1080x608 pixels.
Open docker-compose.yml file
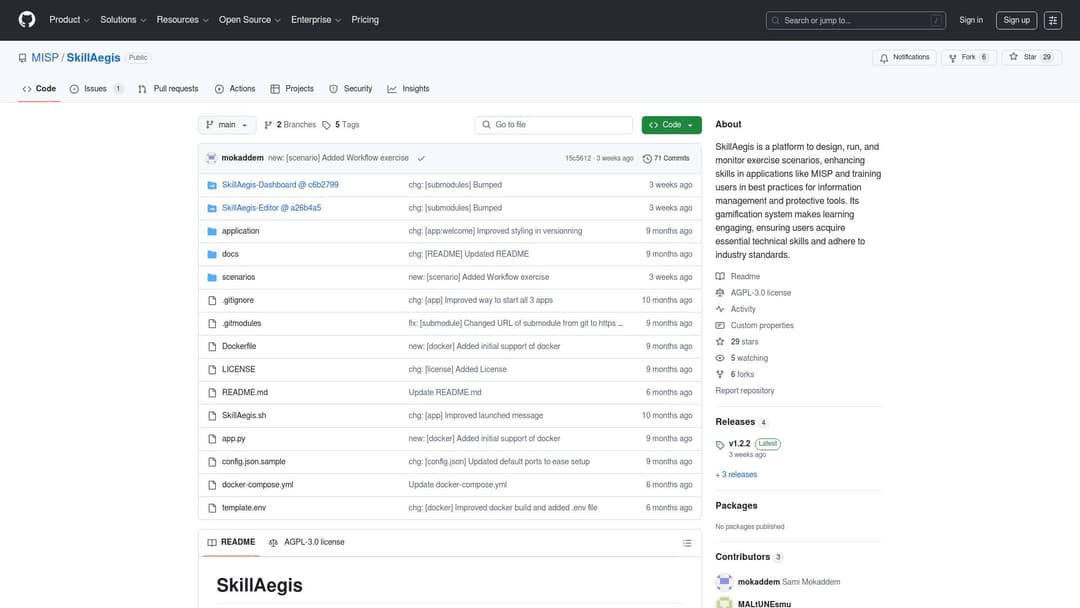pyautogui.click(x=258, y=485)
